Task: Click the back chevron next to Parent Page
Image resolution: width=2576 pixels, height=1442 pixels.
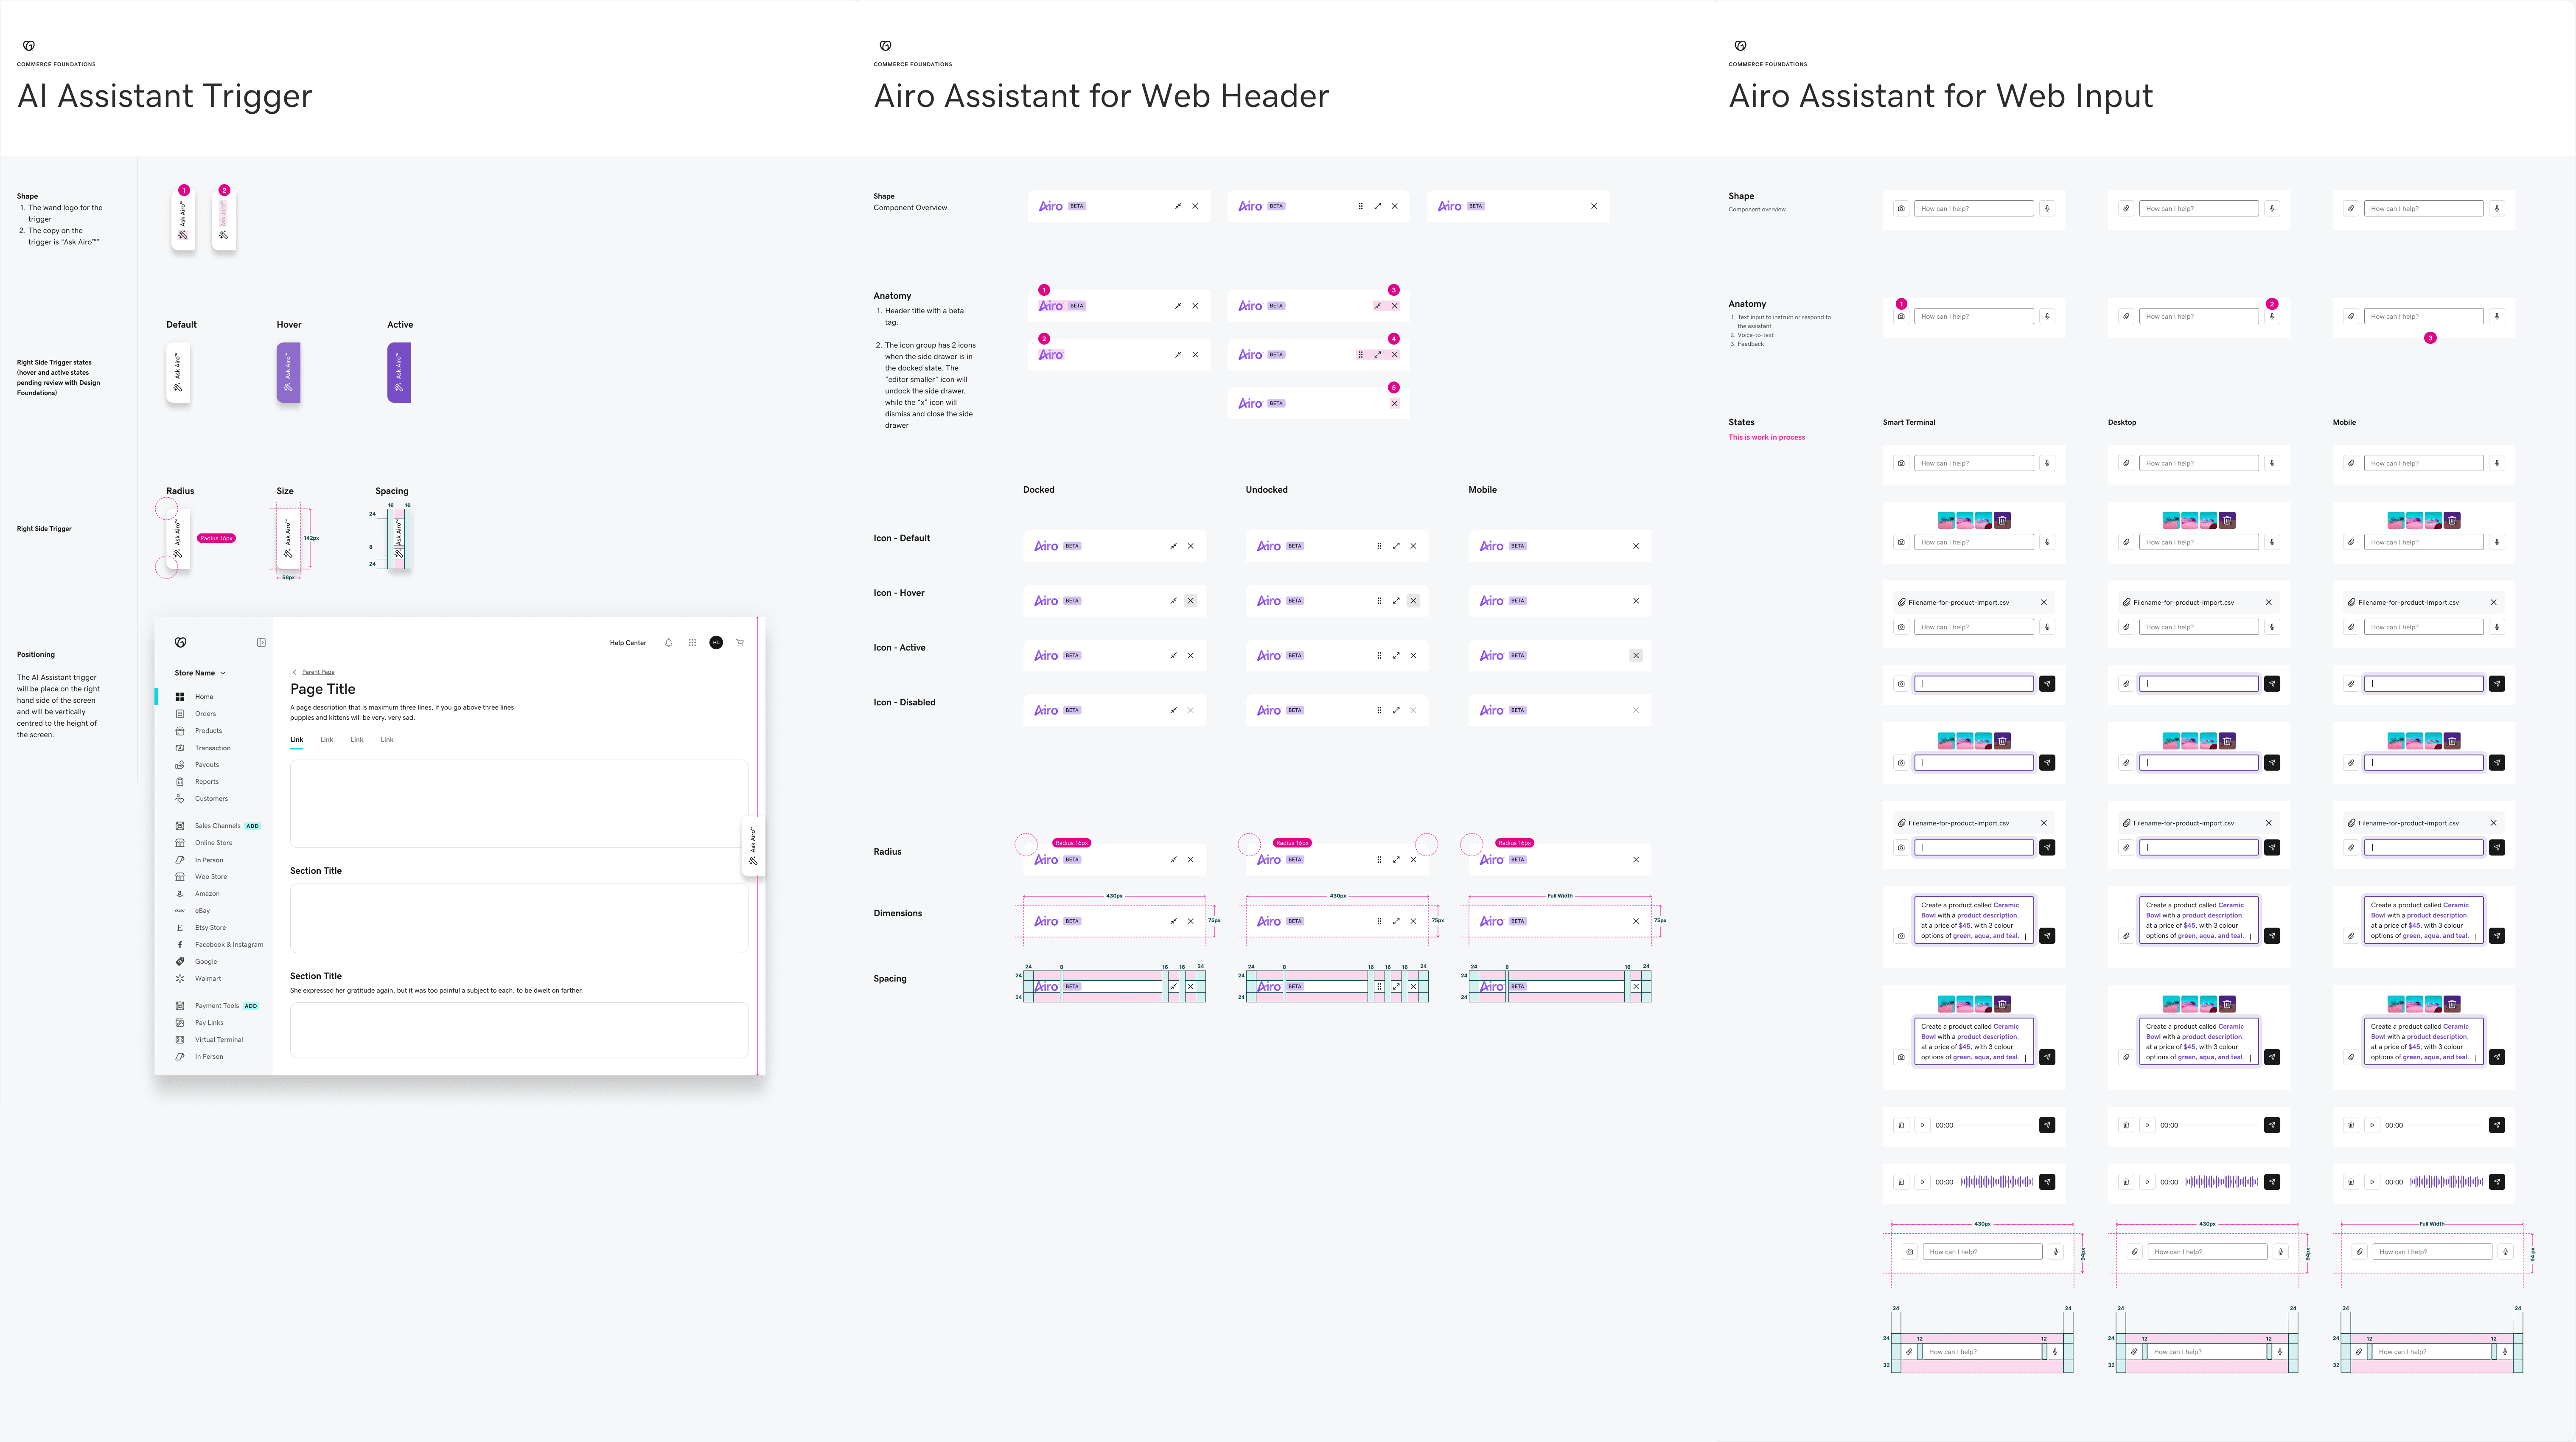Action: pos(294,672)
